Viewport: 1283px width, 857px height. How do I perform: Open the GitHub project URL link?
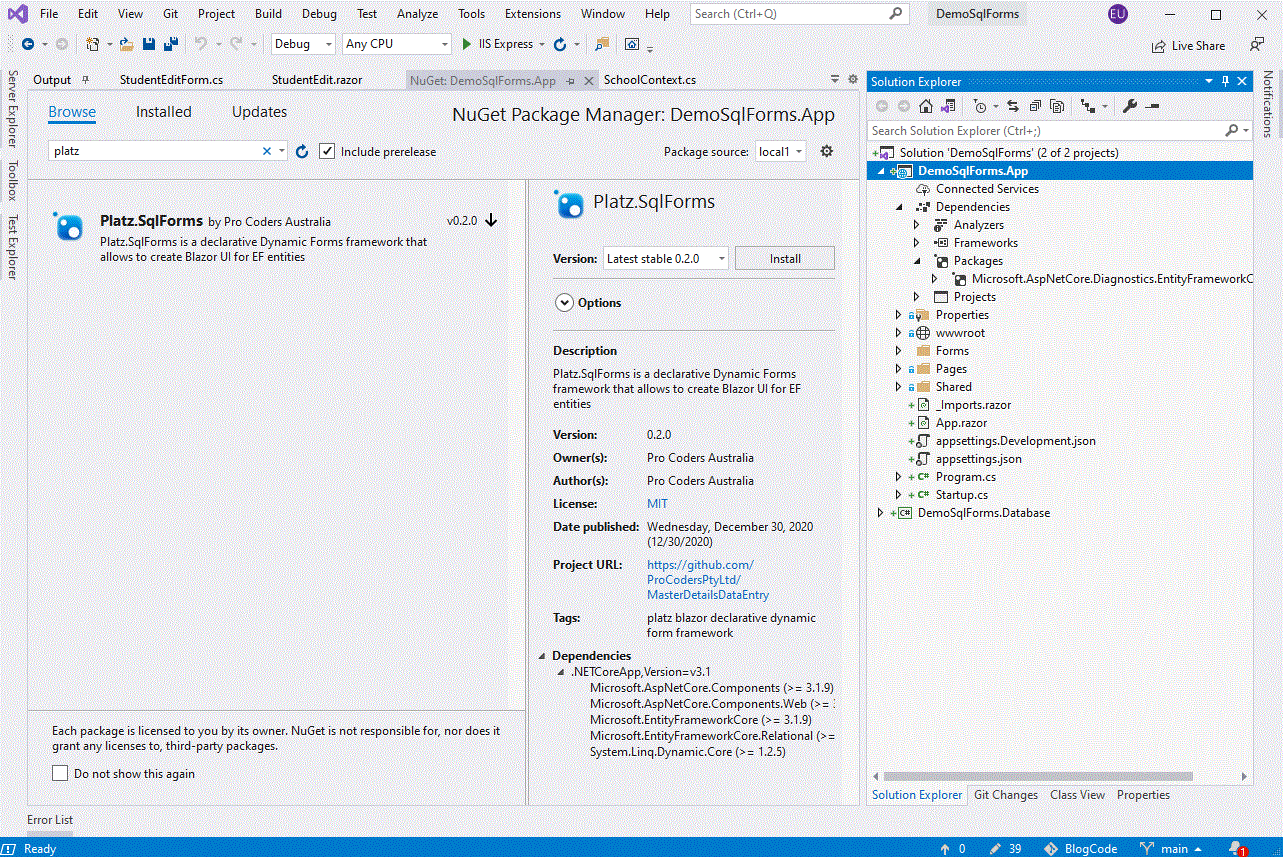(x=708, y=580)
